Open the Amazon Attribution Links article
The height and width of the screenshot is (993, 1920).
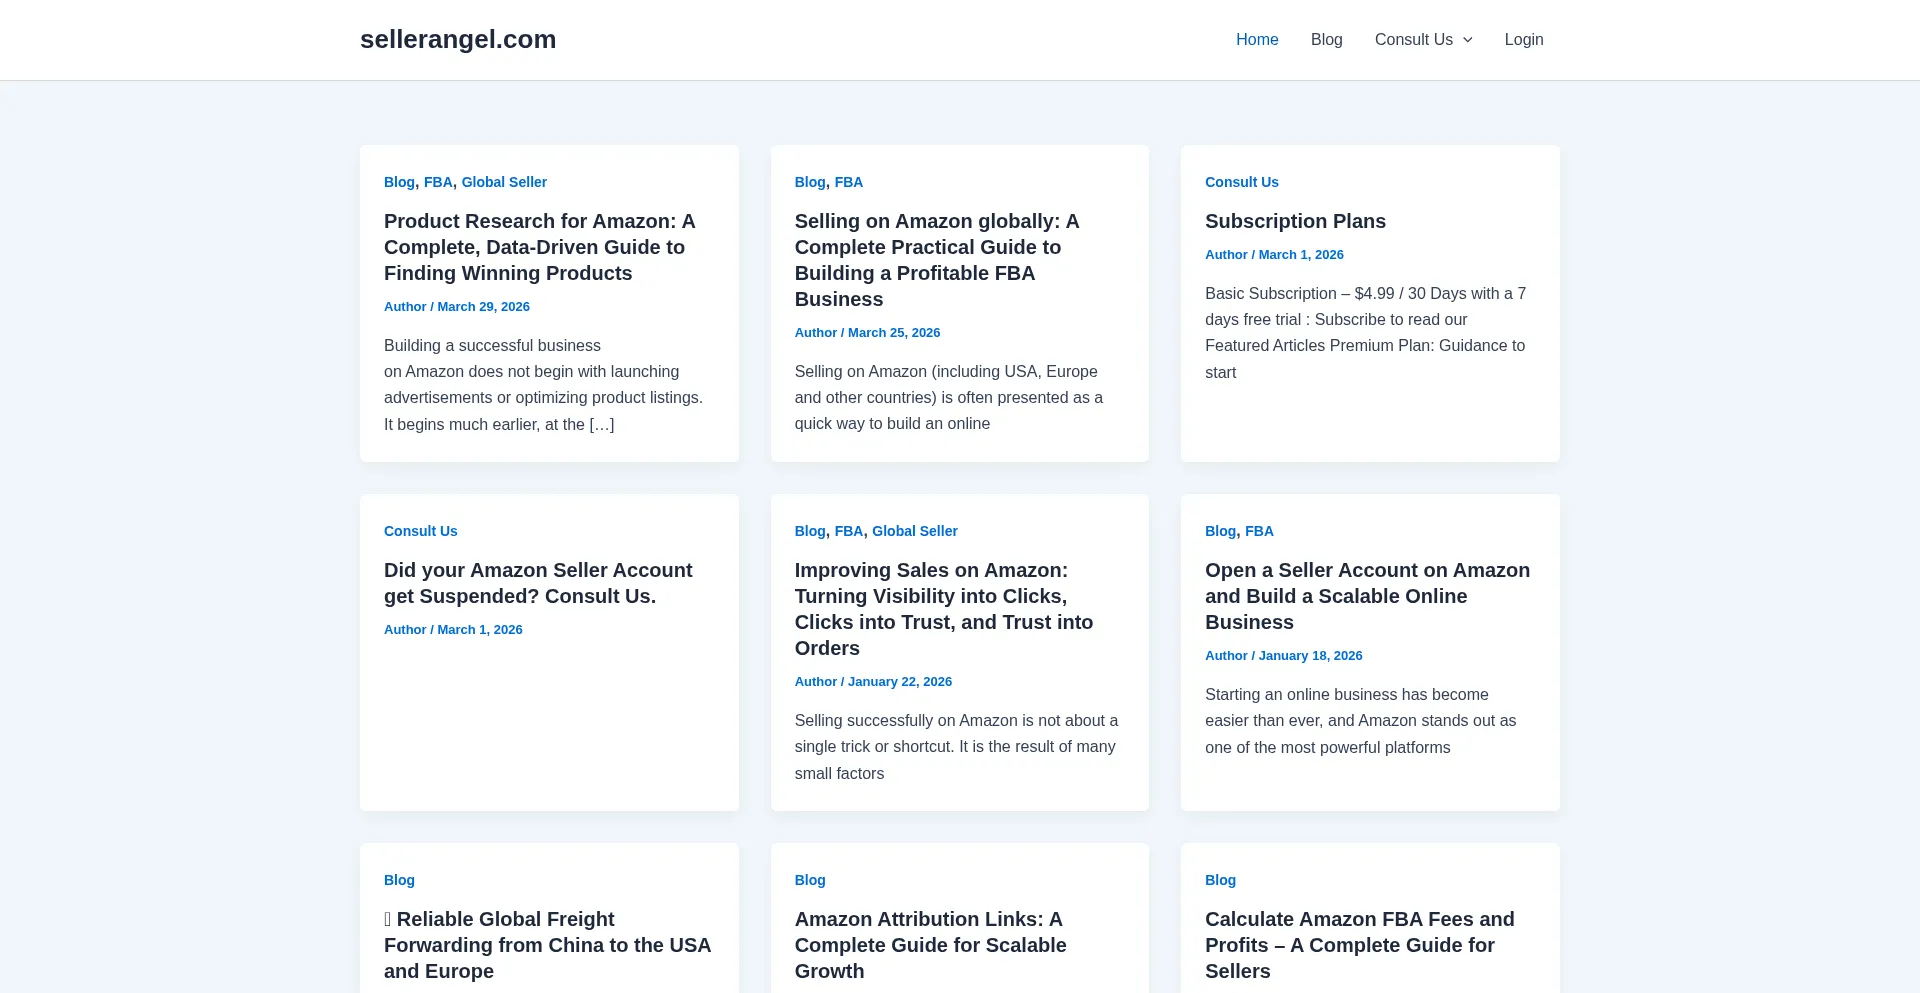click(931, 945)
